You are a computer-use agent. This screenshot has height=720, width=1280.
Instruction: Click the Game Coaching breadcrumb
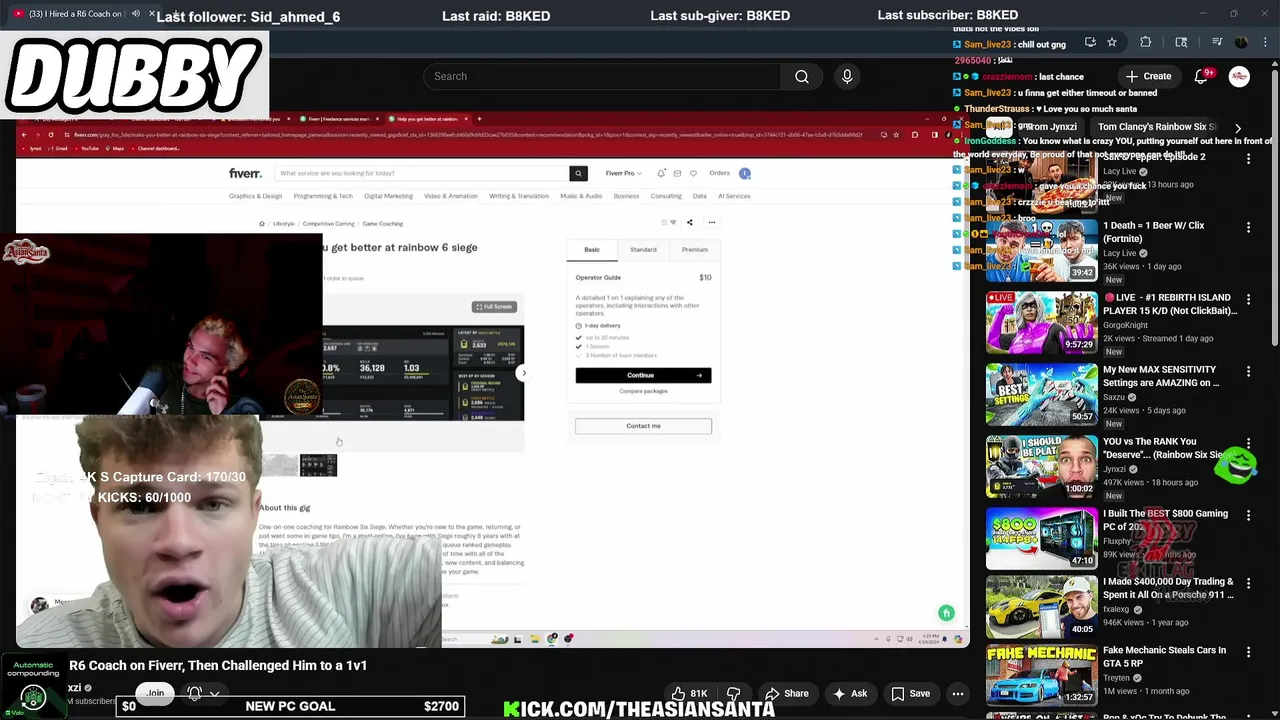(382, 224)
